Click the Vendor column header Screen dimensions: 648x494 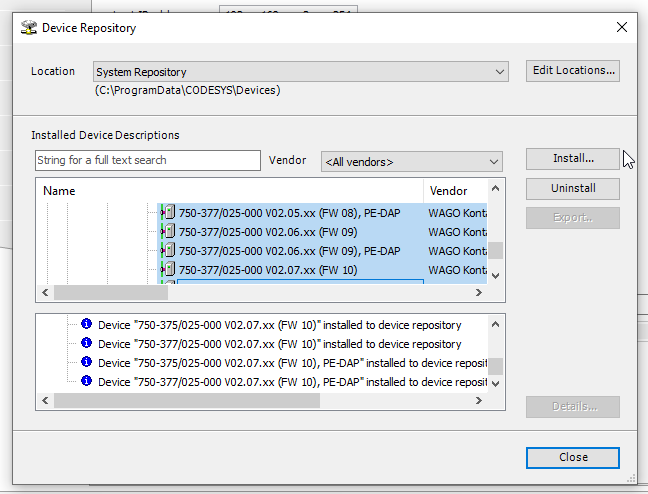[x=455, y=191]
